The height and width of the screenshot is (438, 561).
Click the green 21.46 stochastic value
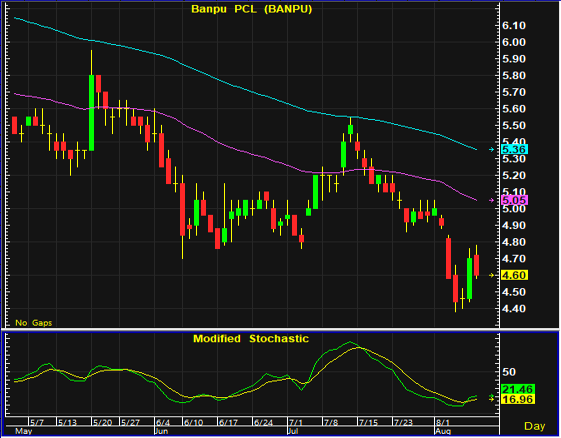point(518,389)
